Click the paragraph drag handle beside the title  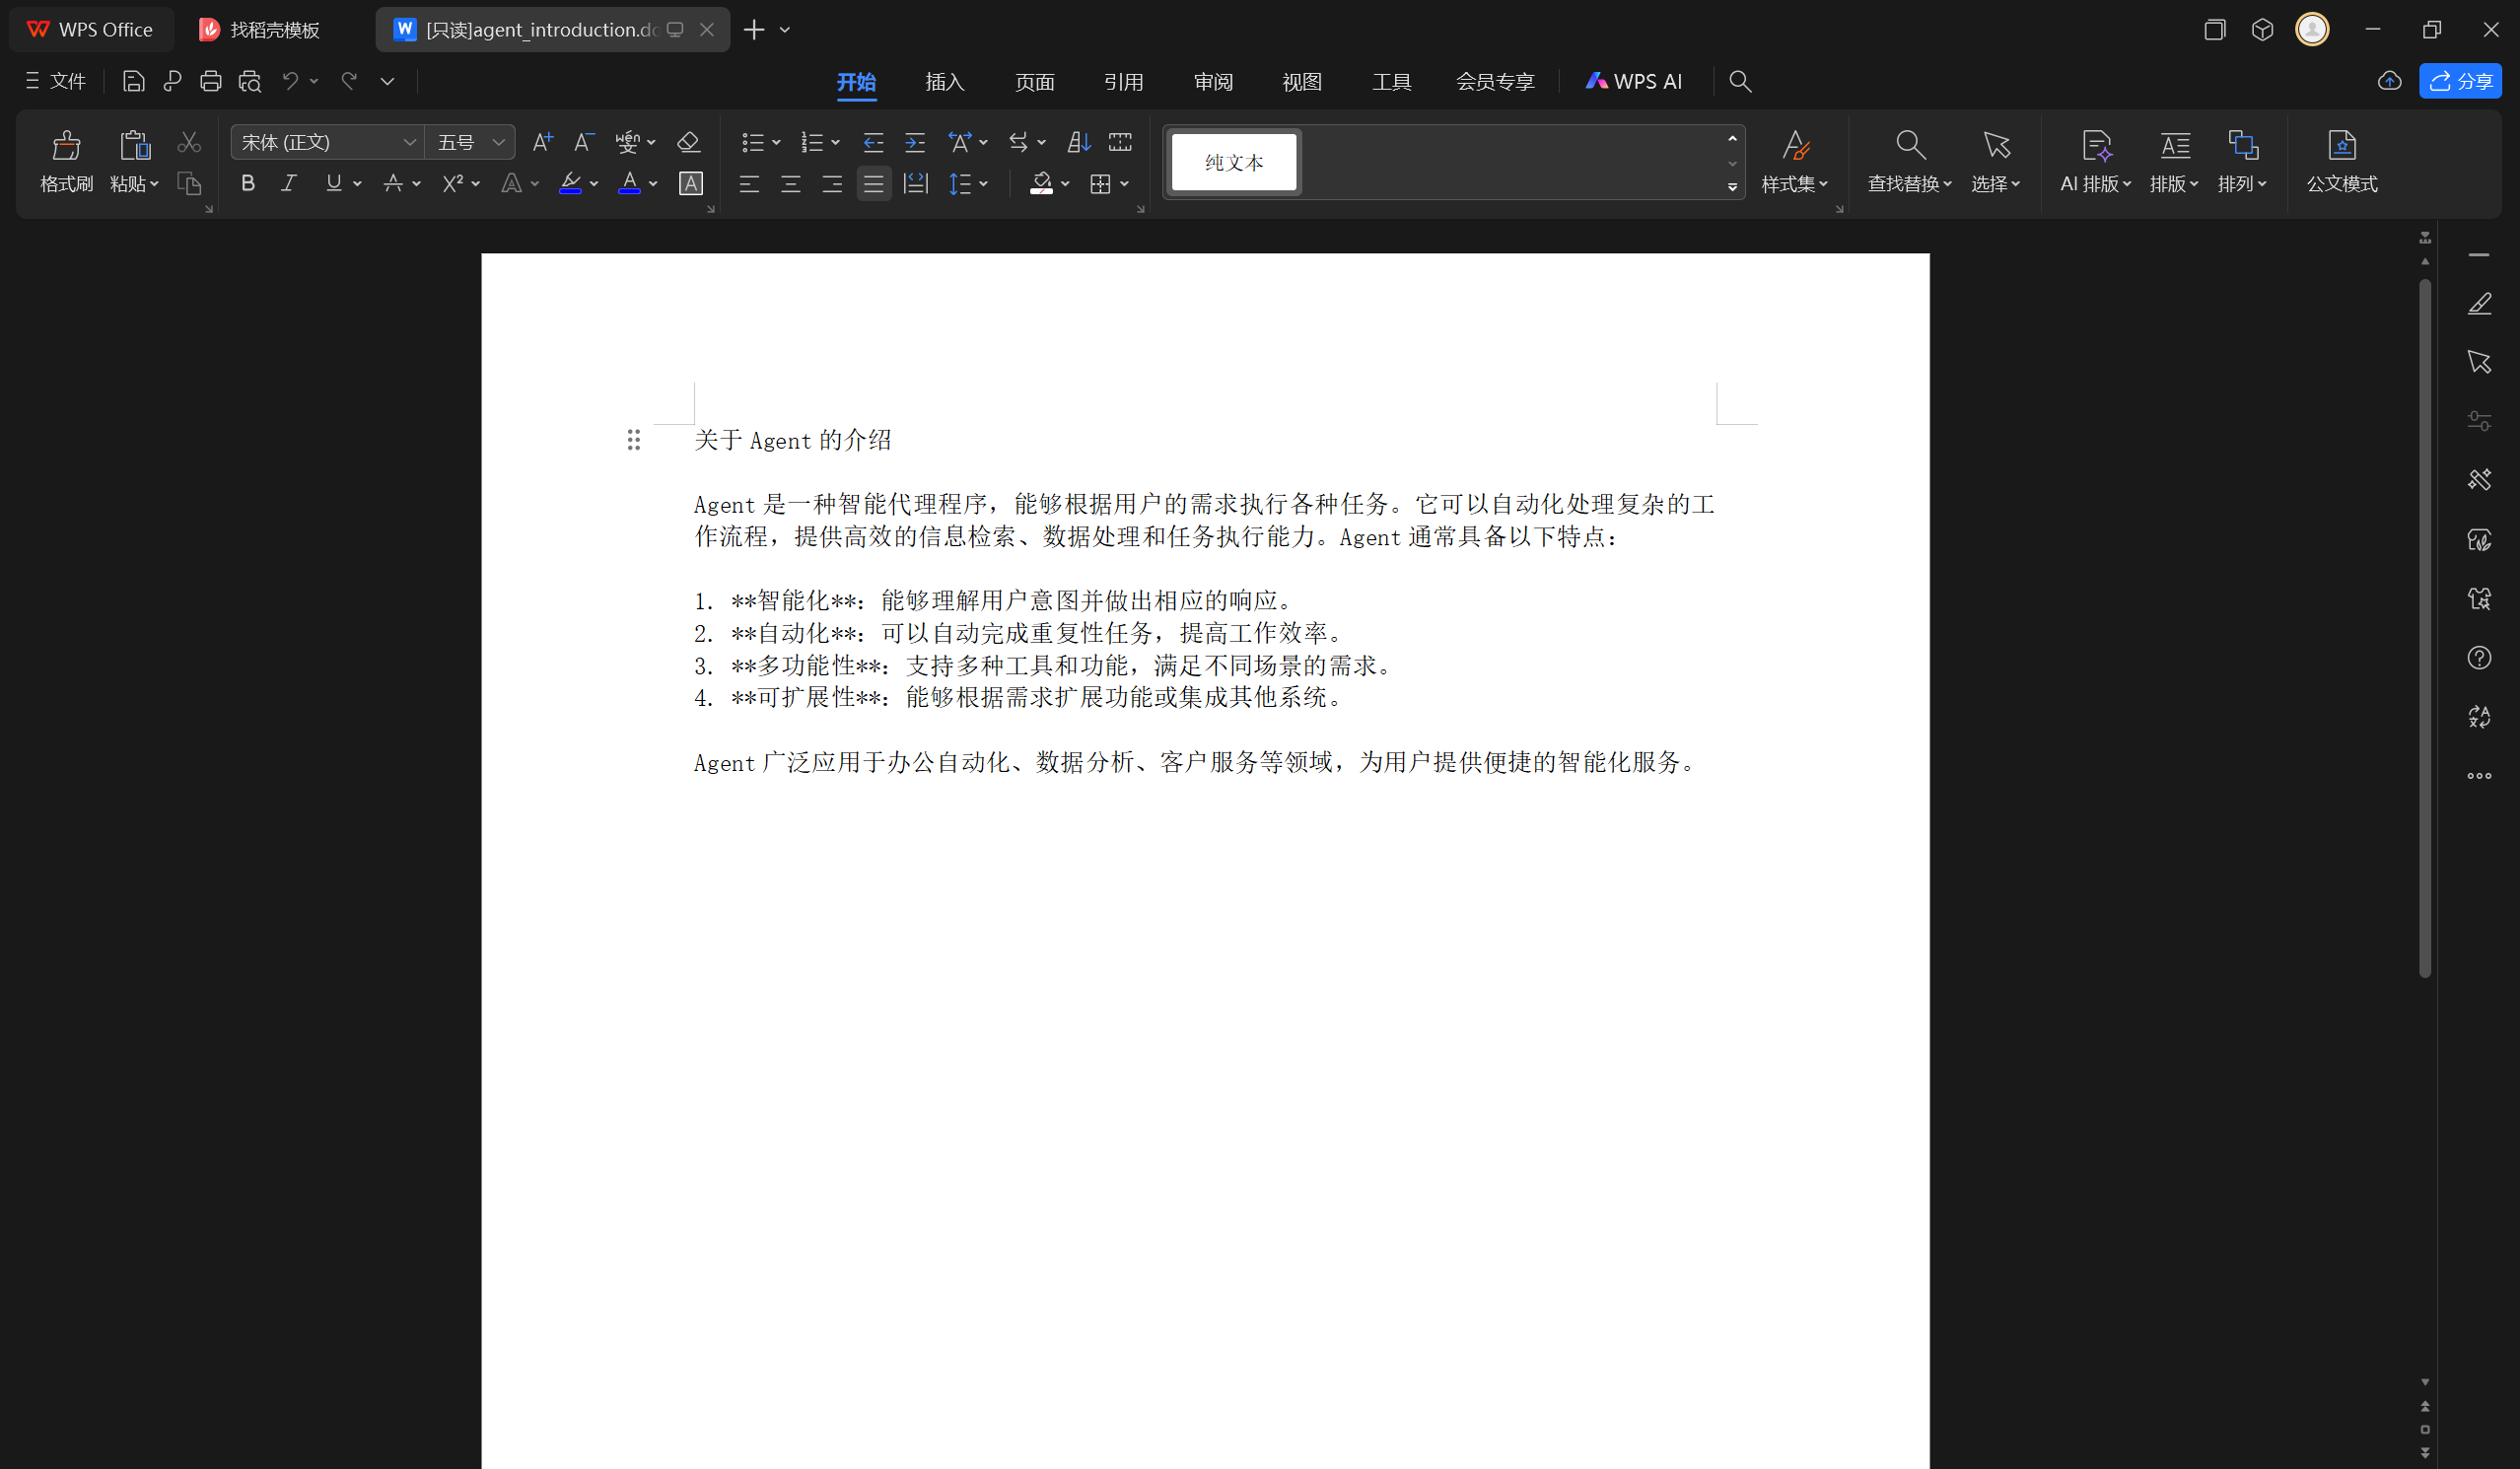pos(633,440)
